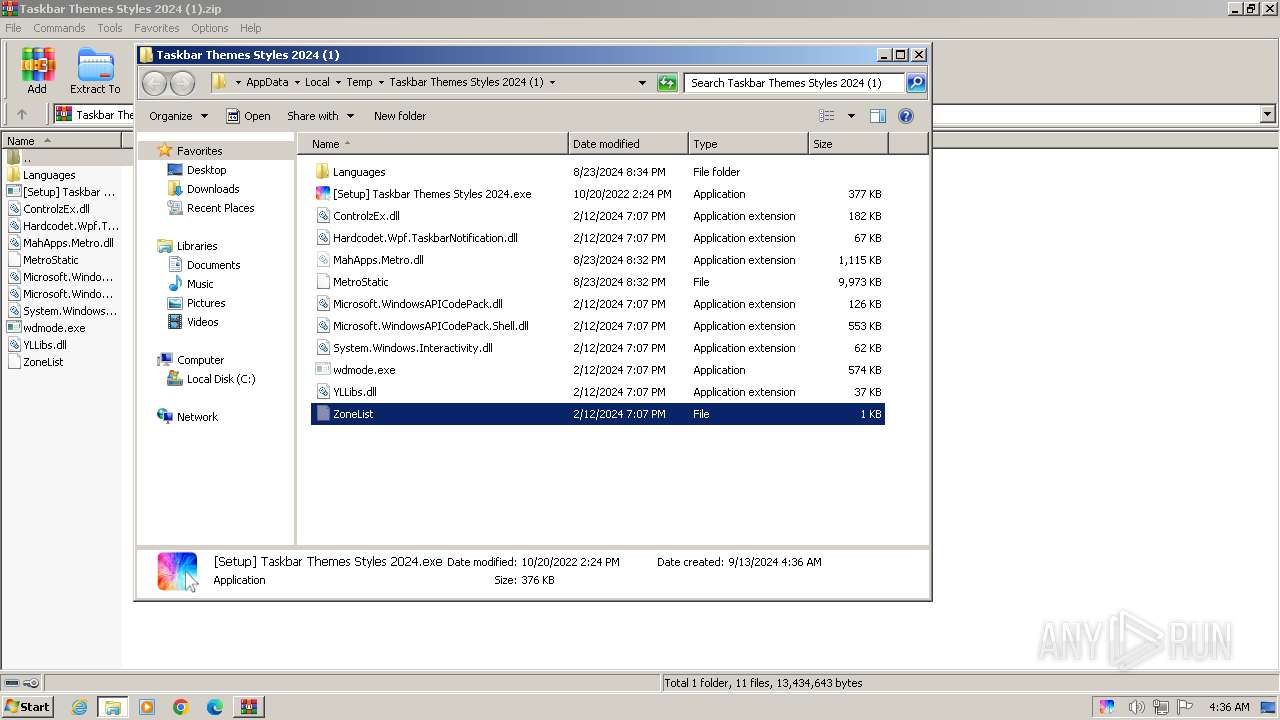This screenshot has width=1280, height=720.
Task: Select Favorites in navigation pane
Action: click(199, 151)
